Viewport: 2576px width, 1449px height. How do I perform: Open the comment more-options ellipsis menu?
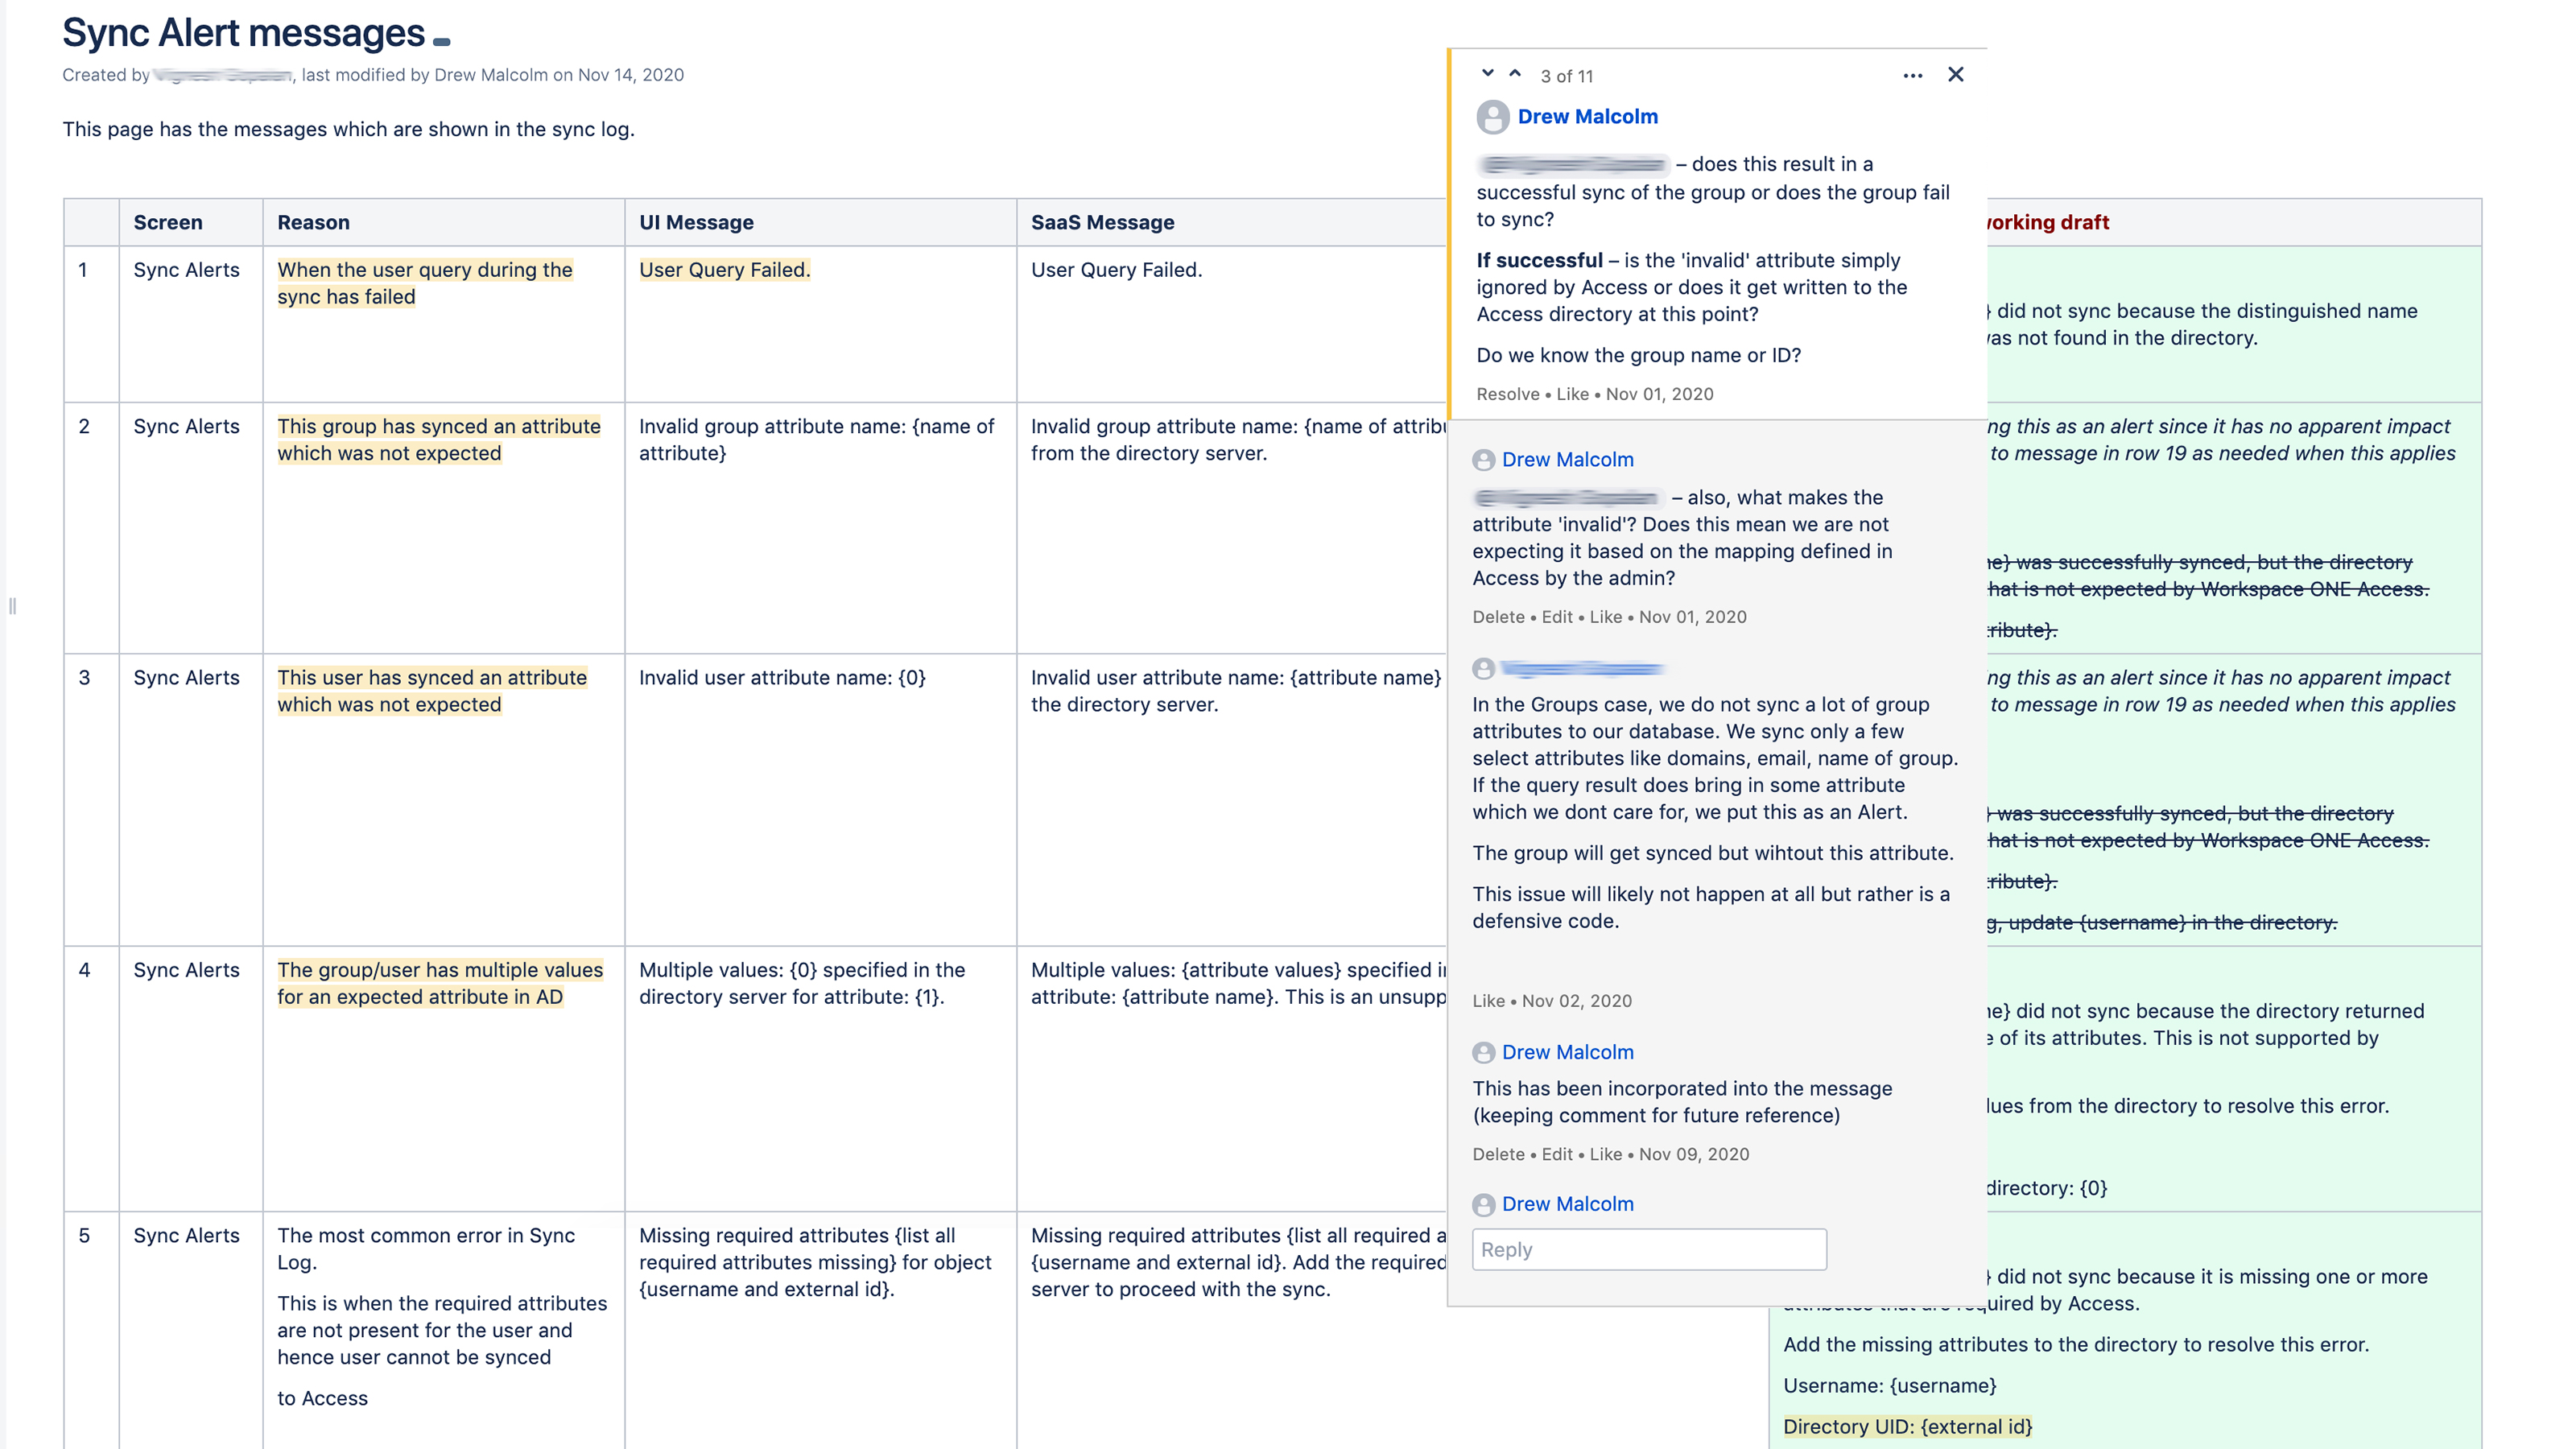pyautogui.click(x=1912, y=76)
